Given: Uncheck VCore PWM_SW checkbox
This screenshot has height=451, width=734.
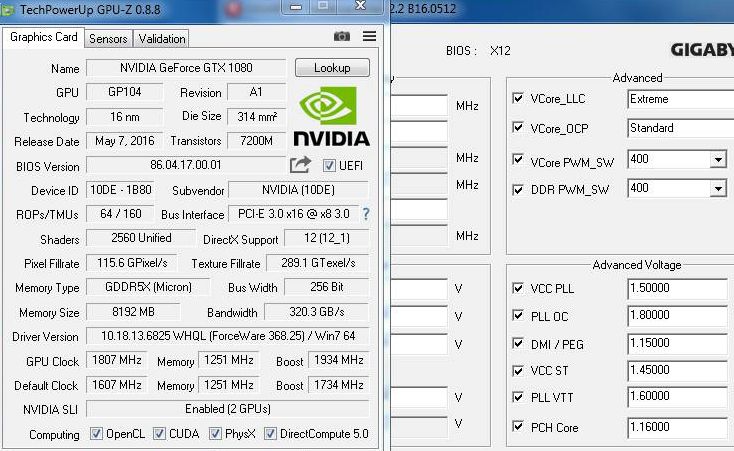Looking at the screenshot, I should pyautogui.click(x=518, y=160).
